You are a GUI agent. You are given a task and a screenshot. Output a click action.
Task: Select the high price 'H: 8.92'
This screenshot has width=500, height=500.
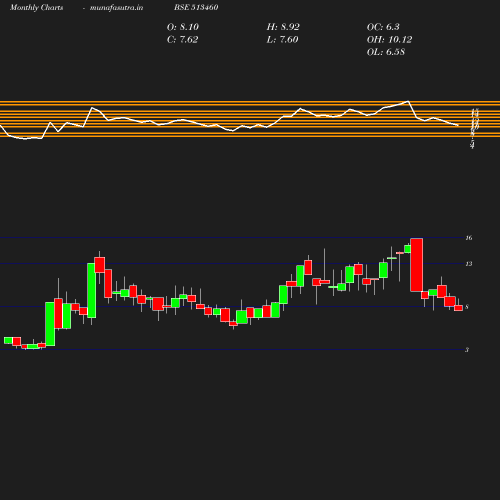[x=283, y=27]
